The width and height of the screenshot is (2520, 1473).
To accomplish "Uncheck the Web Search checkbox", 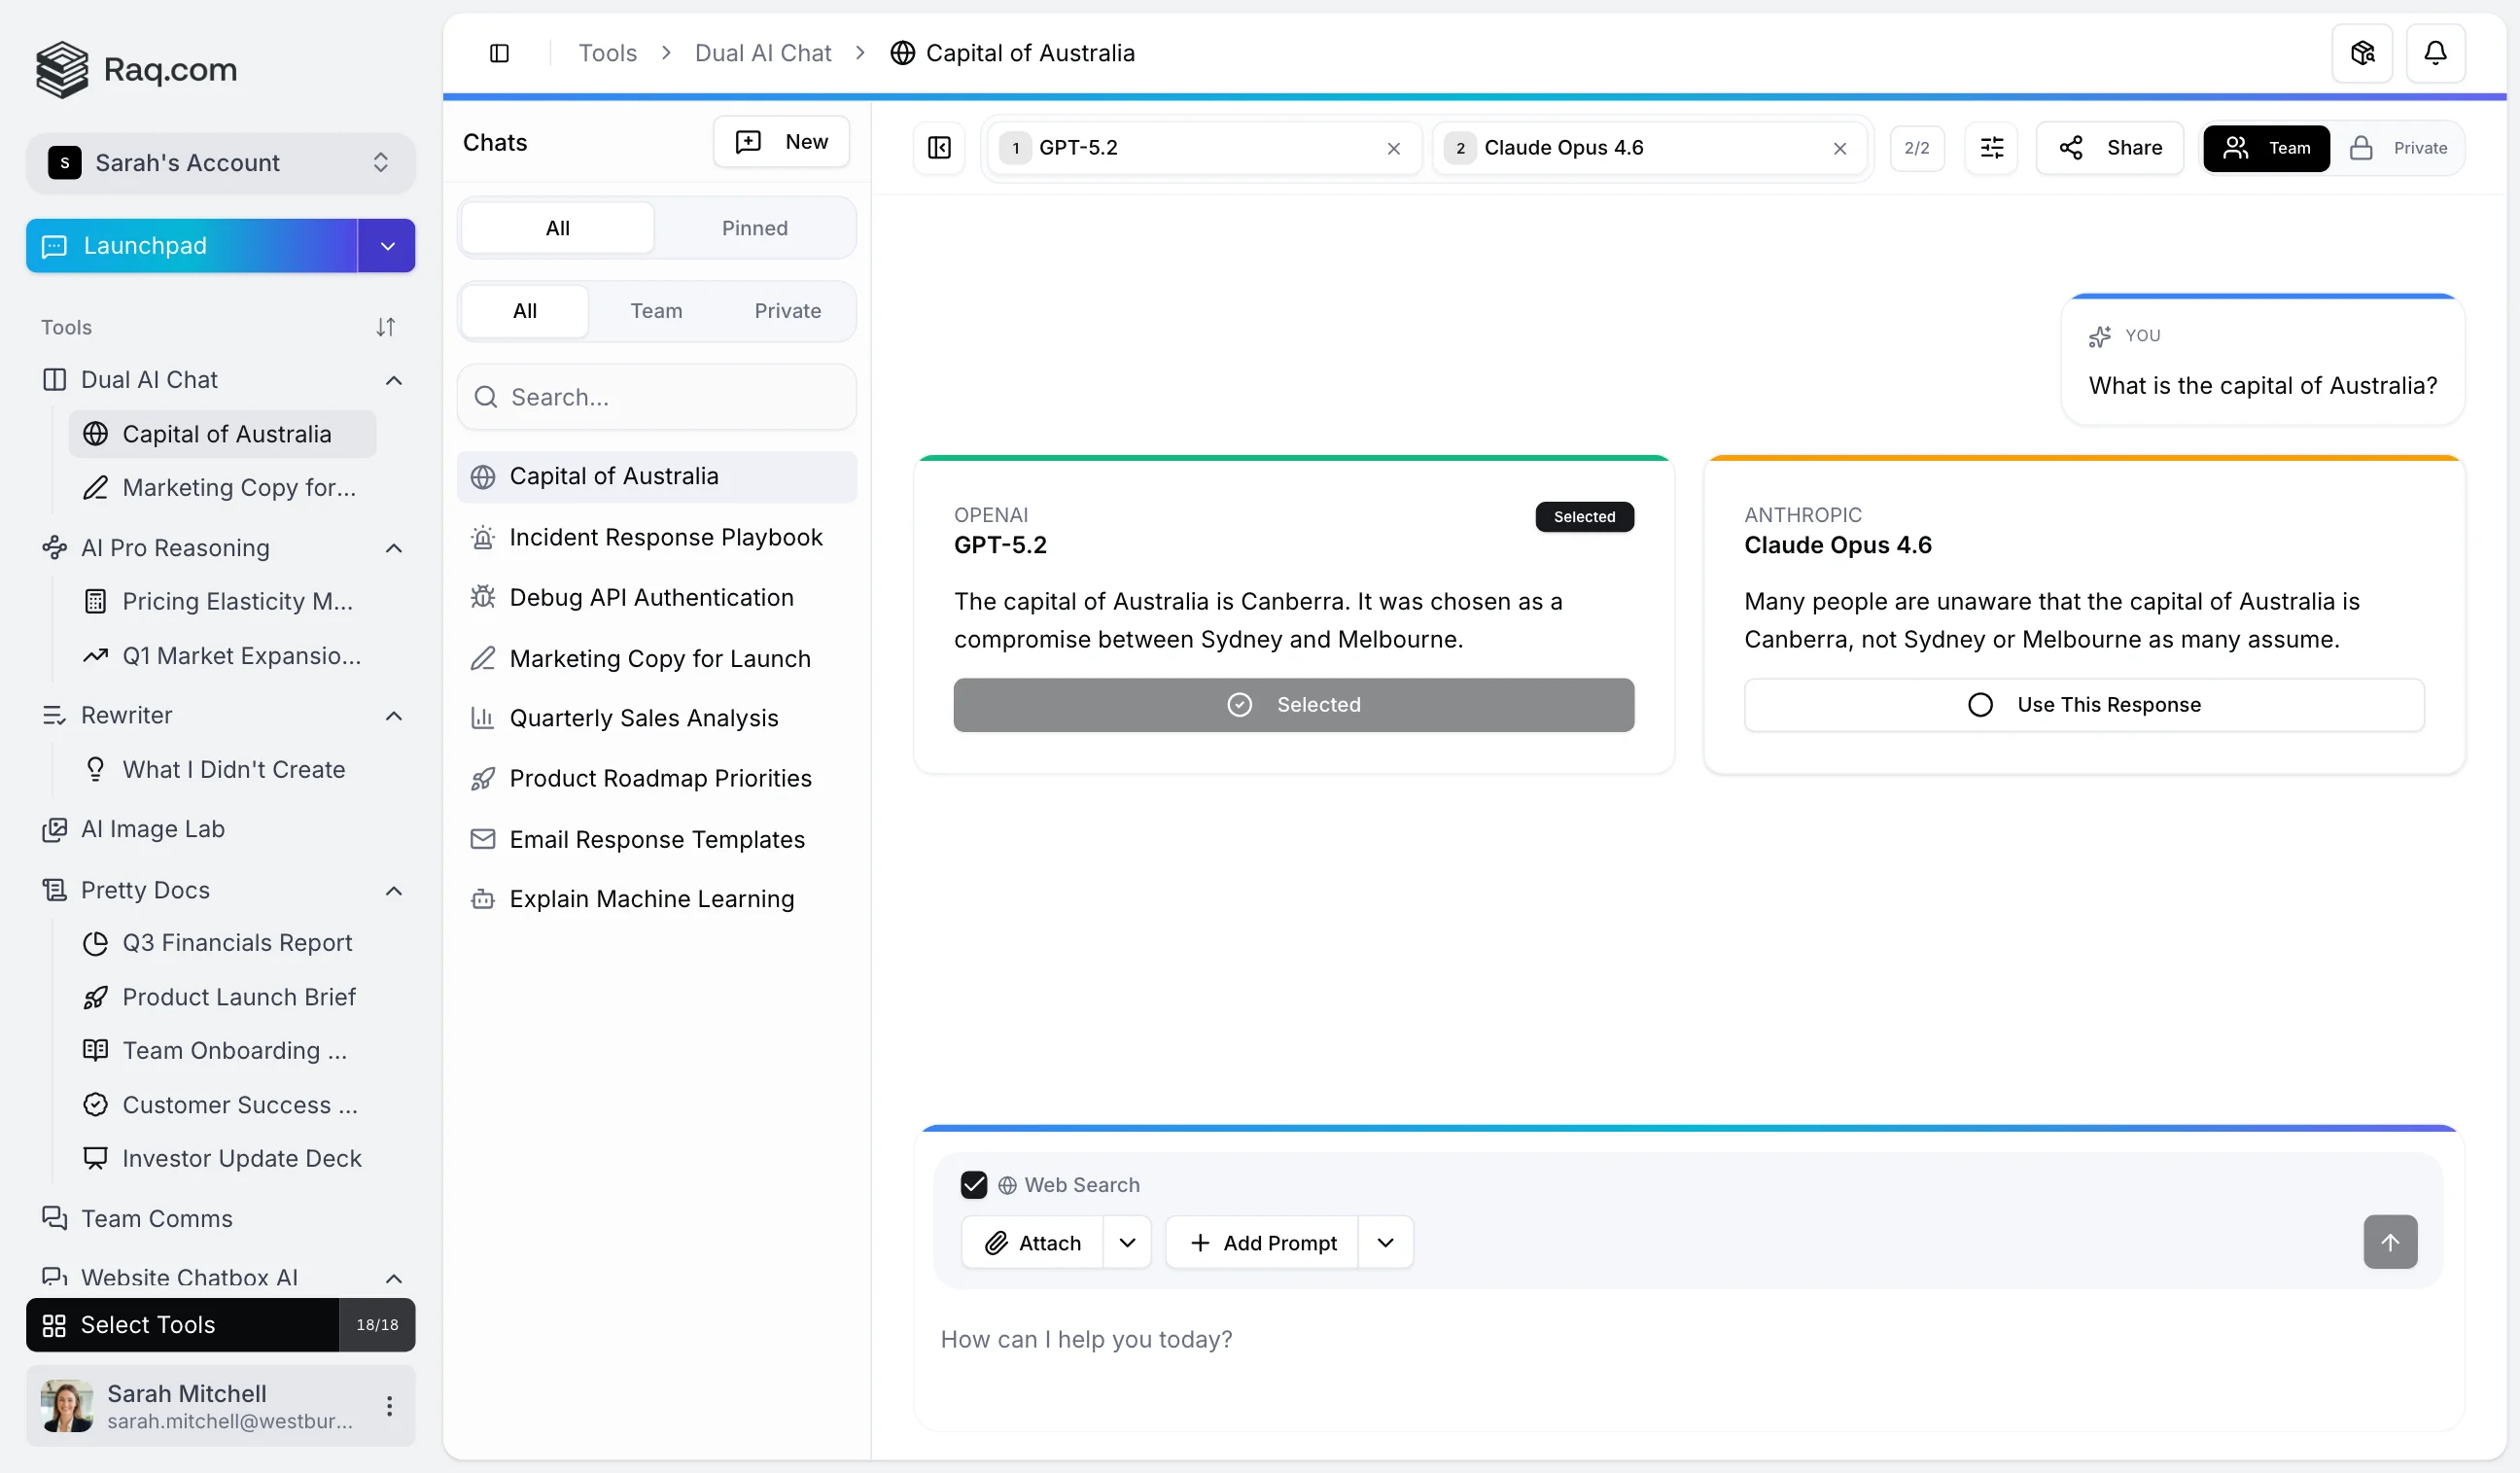I will tap(973, 1185).
